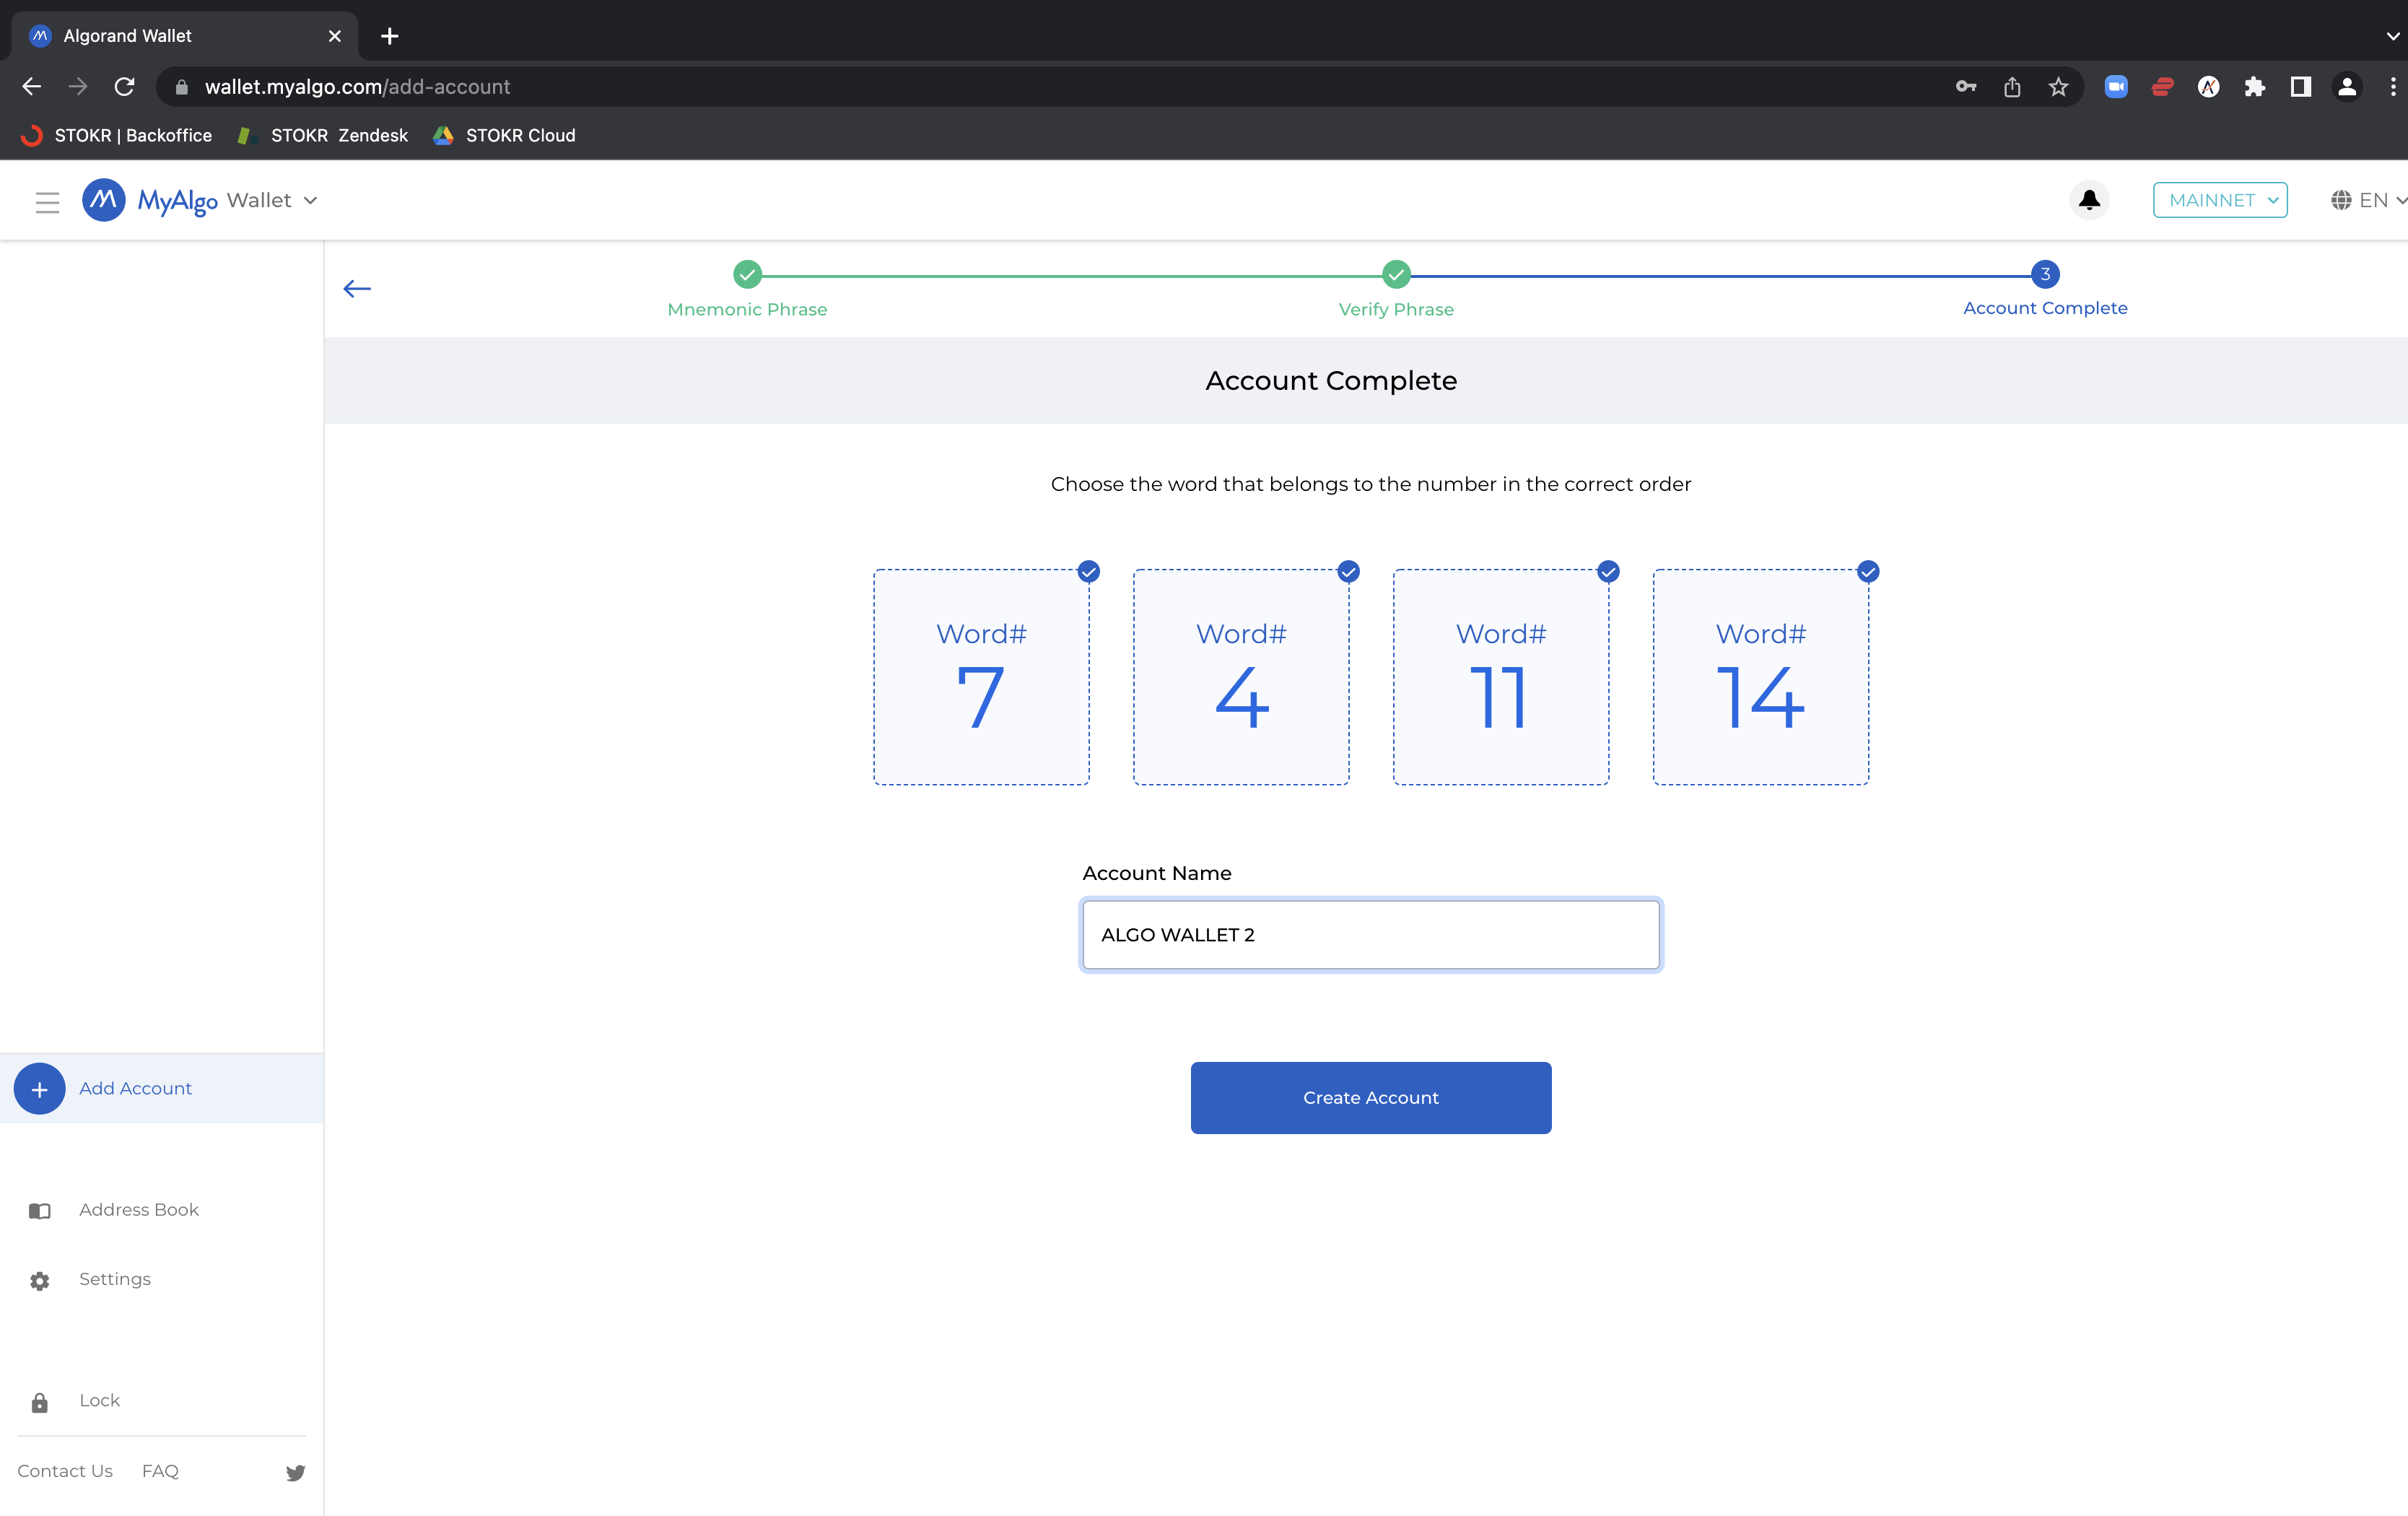Click the MyAlgo wordmark text

click(x=177, y=201)
